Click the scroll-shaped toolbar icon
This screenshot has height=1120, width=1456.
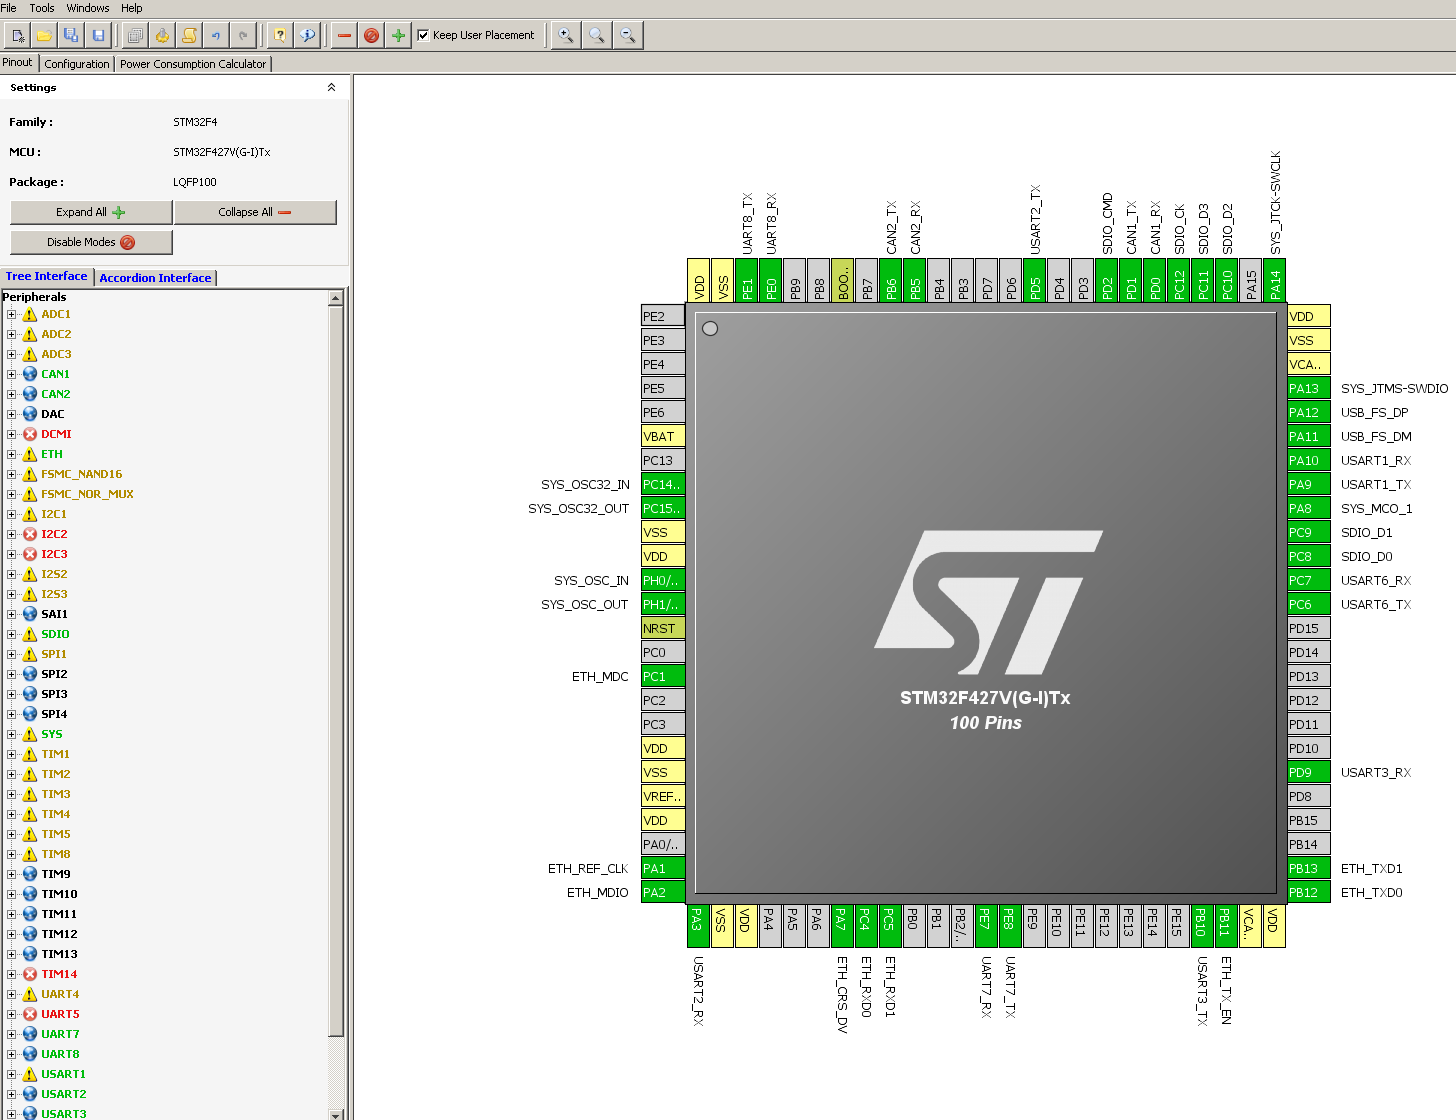[189, 35]
